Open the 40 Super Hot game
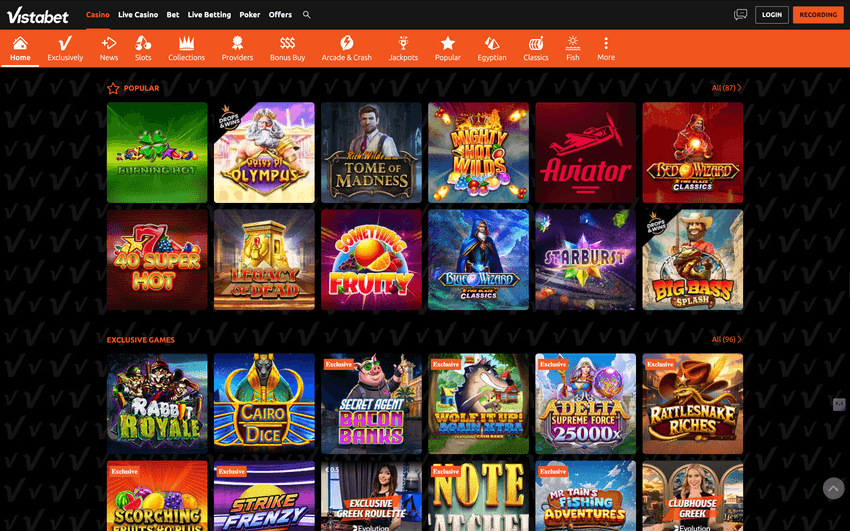The height and width of the screenshot is (531, 850). 157,260
